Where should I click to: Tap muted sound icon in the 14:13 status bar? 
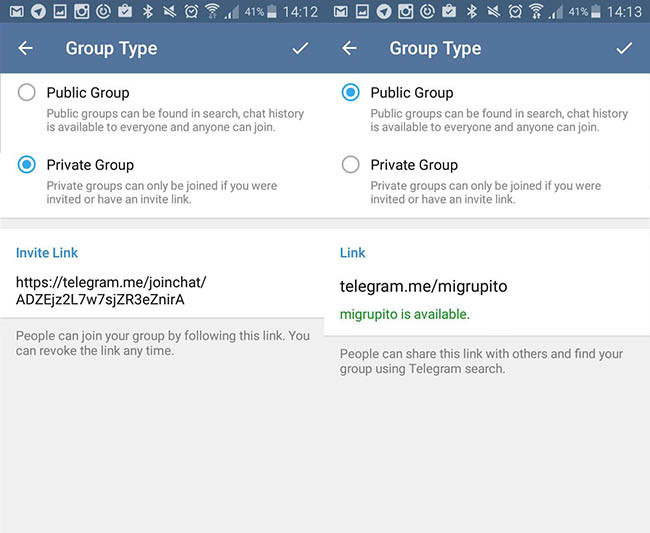click(493, 11)
